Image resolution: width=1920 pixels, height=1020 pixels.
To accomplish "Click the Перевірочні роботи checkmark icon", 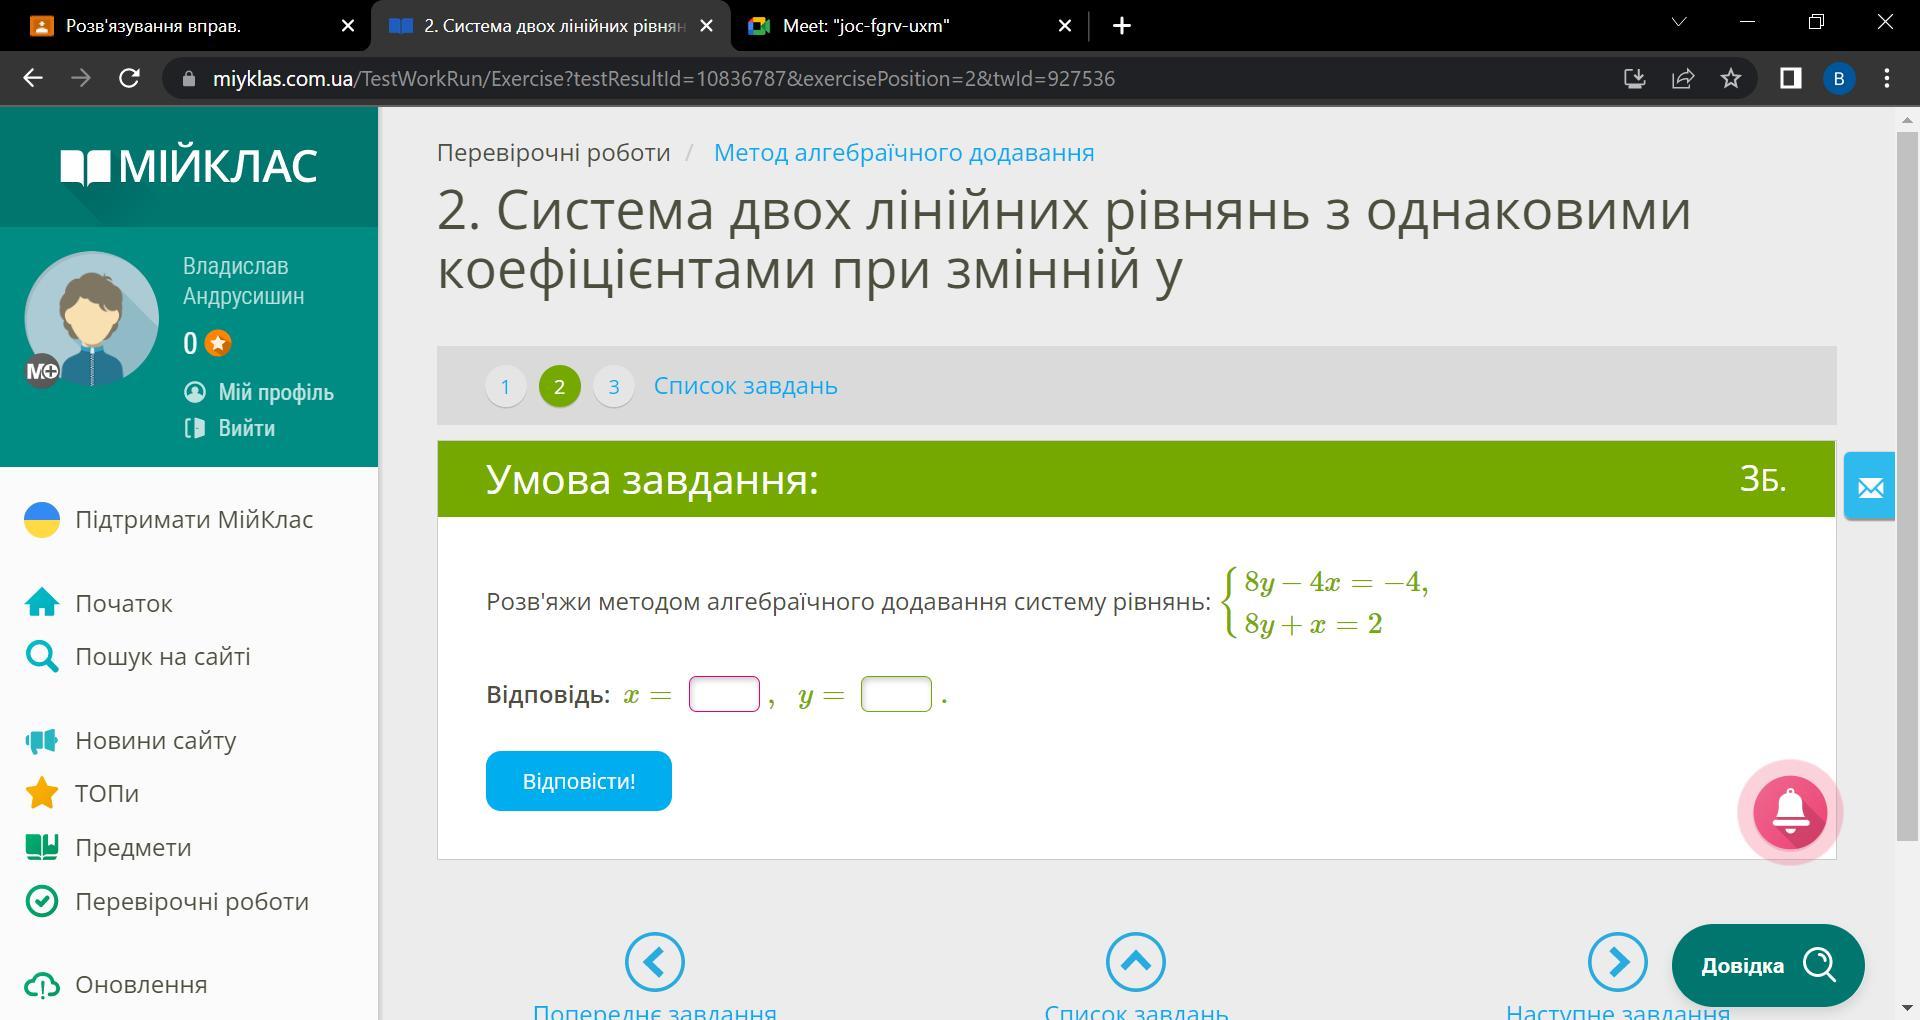I will tap(42, 902).
